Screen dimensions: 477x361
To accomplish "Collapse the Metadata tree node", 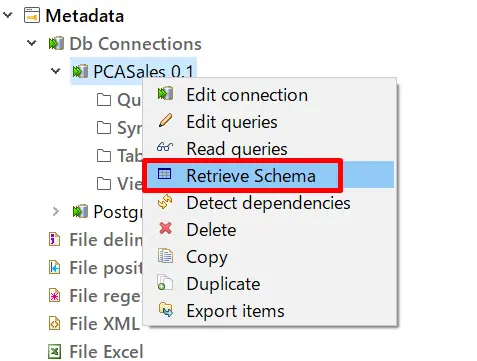I will 8,15.
